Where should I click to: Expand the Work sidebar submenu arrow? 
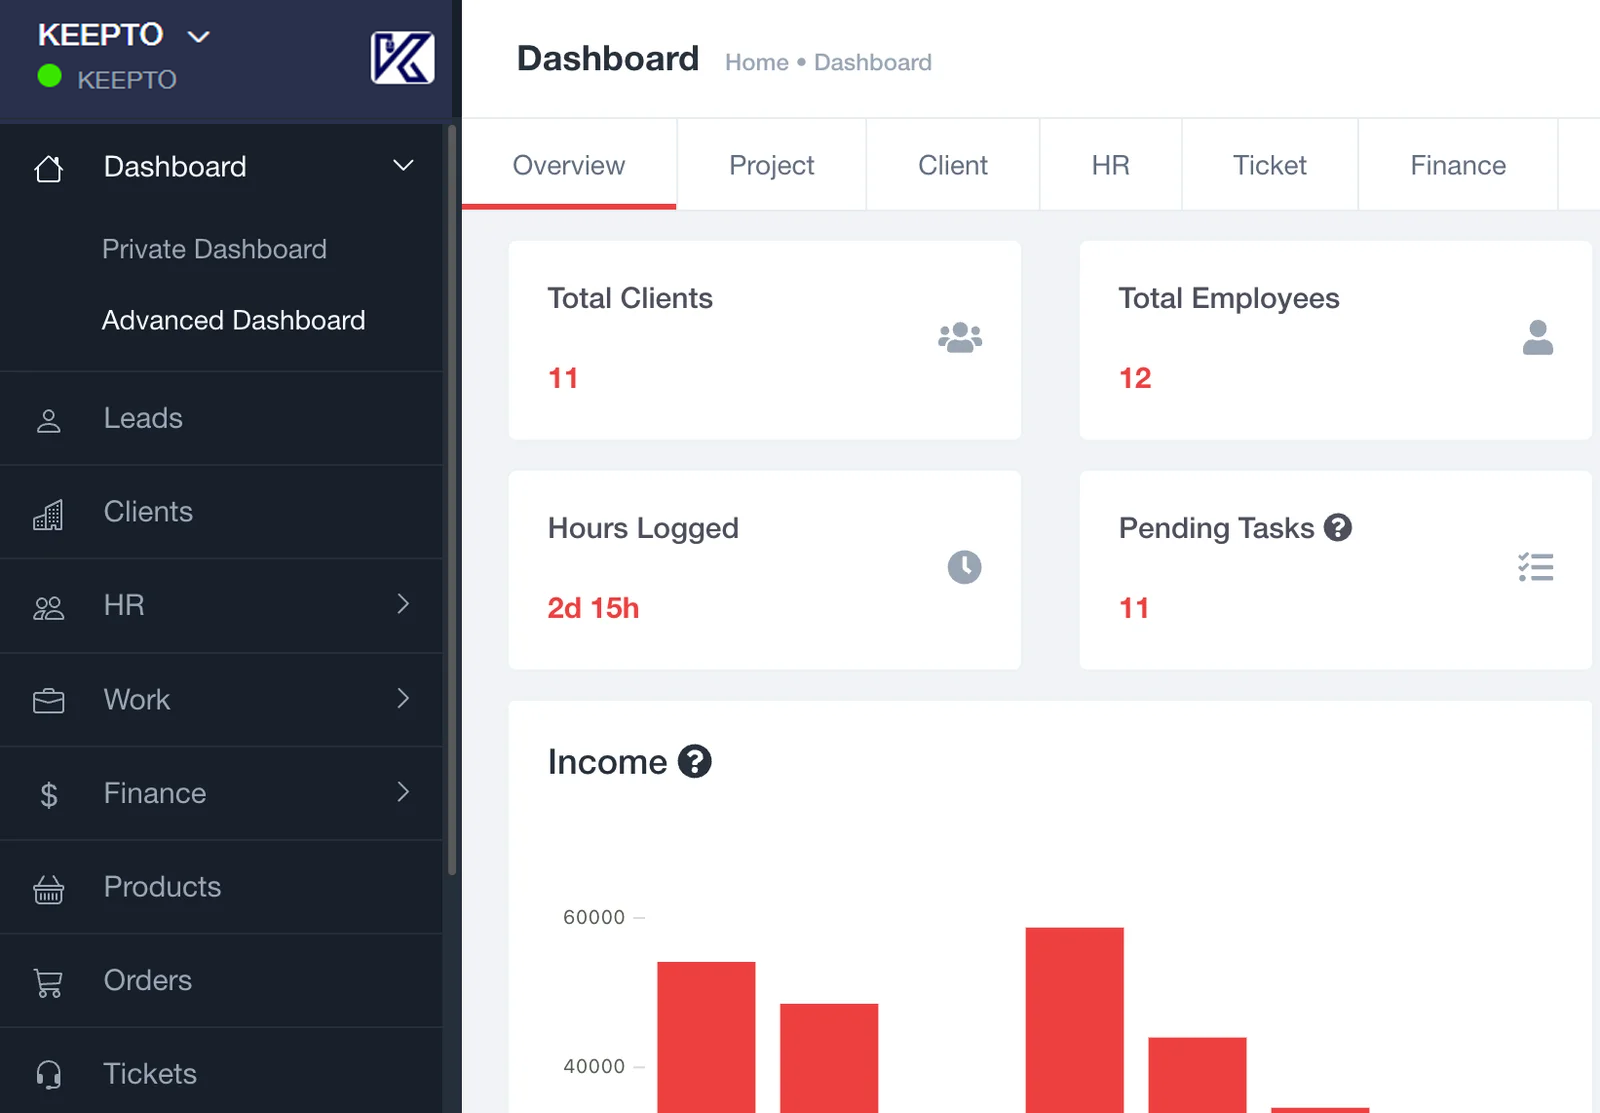pos(403,698)
